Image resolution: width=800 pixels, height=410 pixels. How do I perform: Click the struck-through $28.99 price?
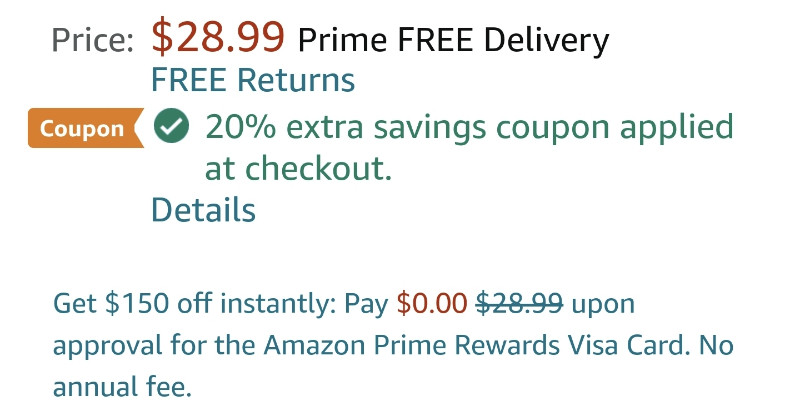(519, 303)
